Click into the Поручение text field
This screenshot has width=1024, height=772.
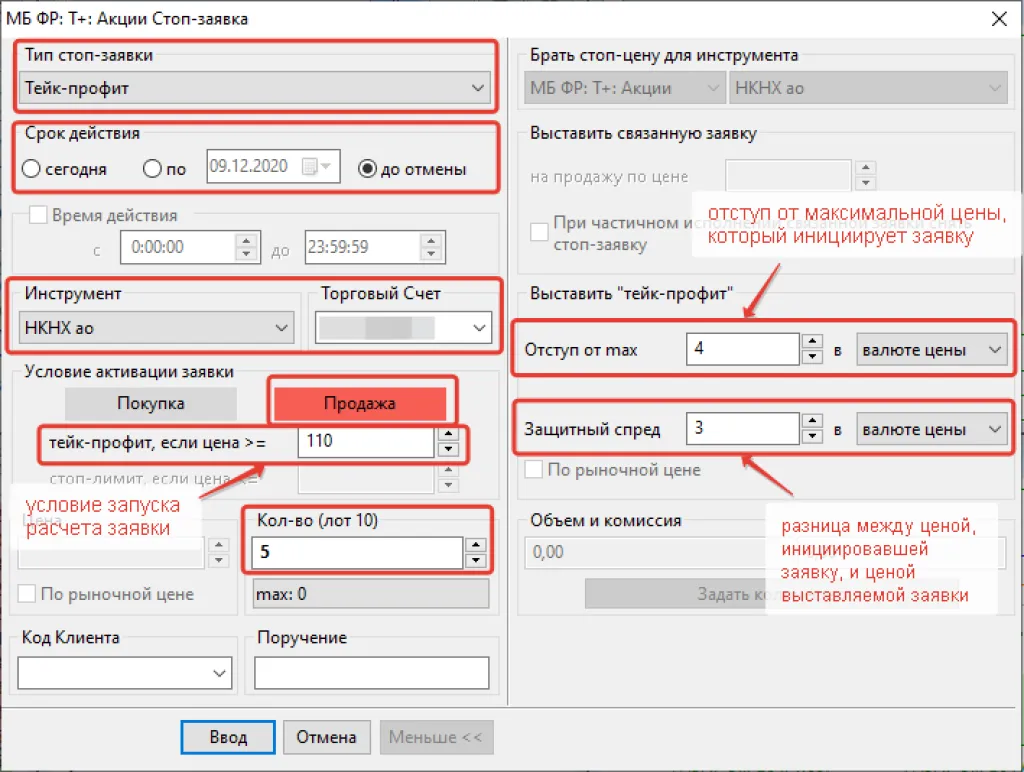[x=371, y=673]
